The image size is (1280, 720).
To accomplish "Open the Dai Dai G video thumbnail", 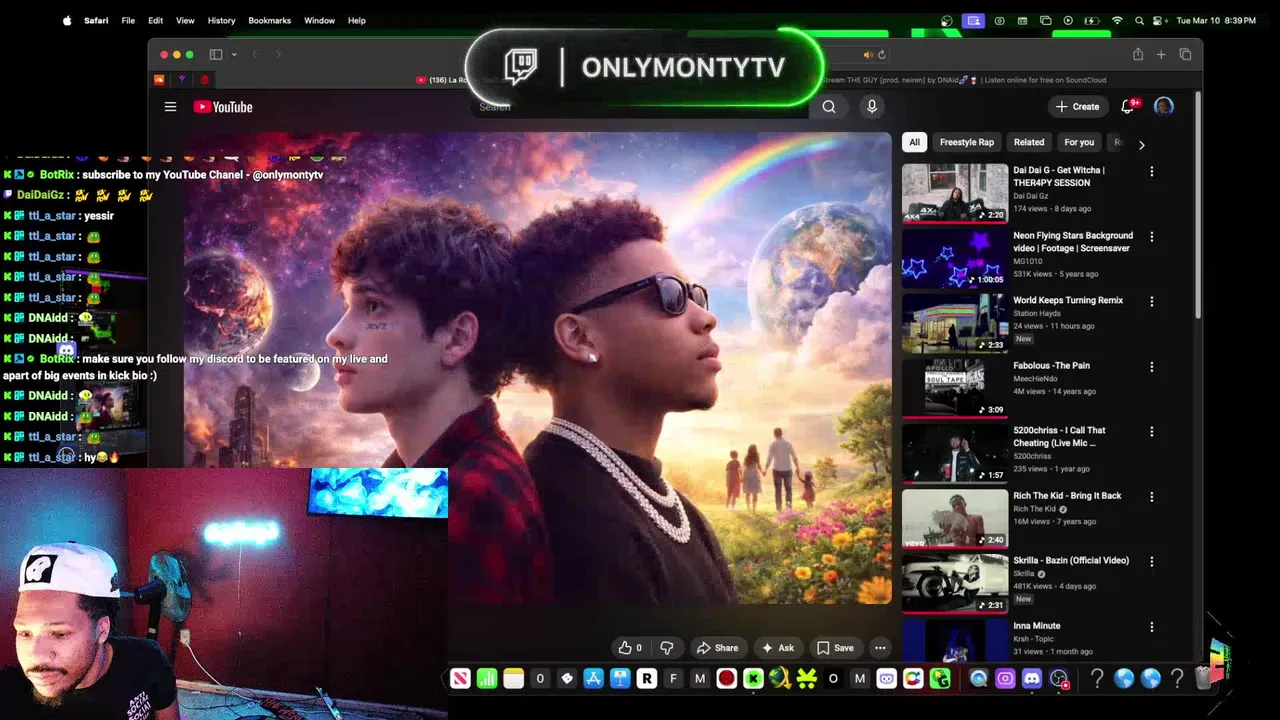I will [955, 193].
